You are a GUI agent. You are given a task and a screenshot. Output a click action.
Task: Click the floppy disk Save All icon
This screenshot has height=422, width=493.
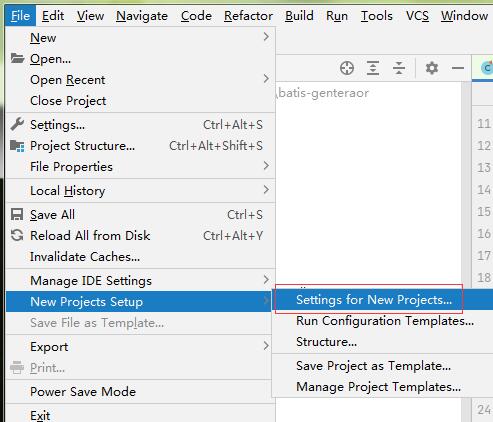pos(17,214)
